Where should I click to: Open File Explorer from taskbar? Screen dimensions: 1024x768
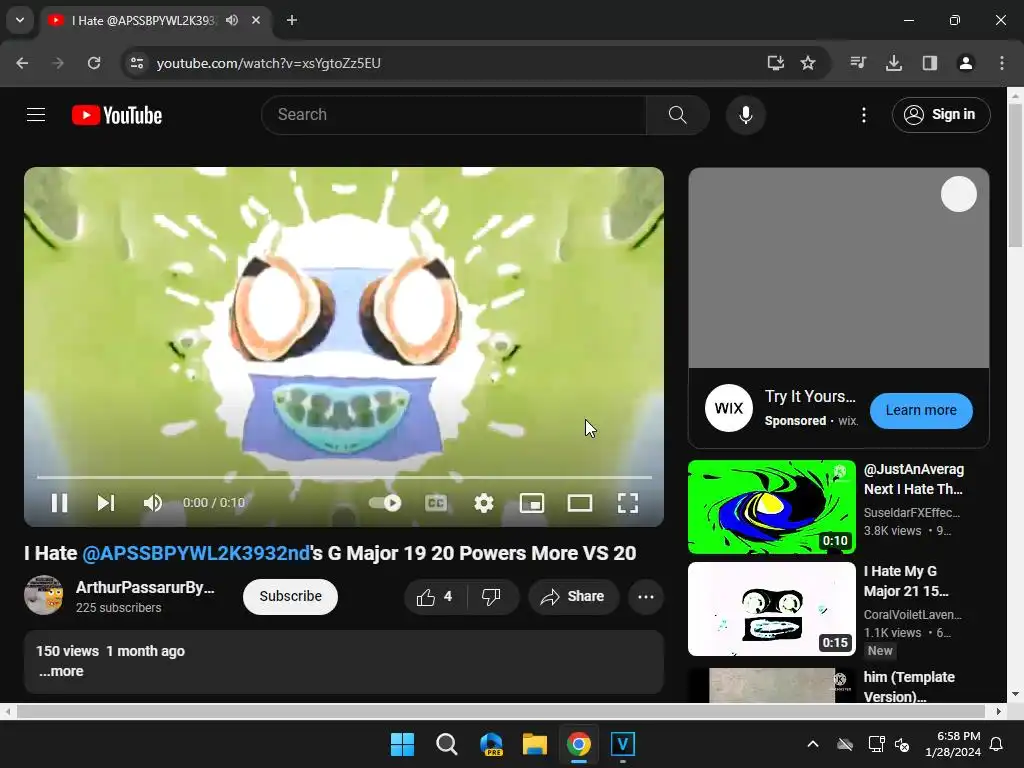(x=534, y=744)
